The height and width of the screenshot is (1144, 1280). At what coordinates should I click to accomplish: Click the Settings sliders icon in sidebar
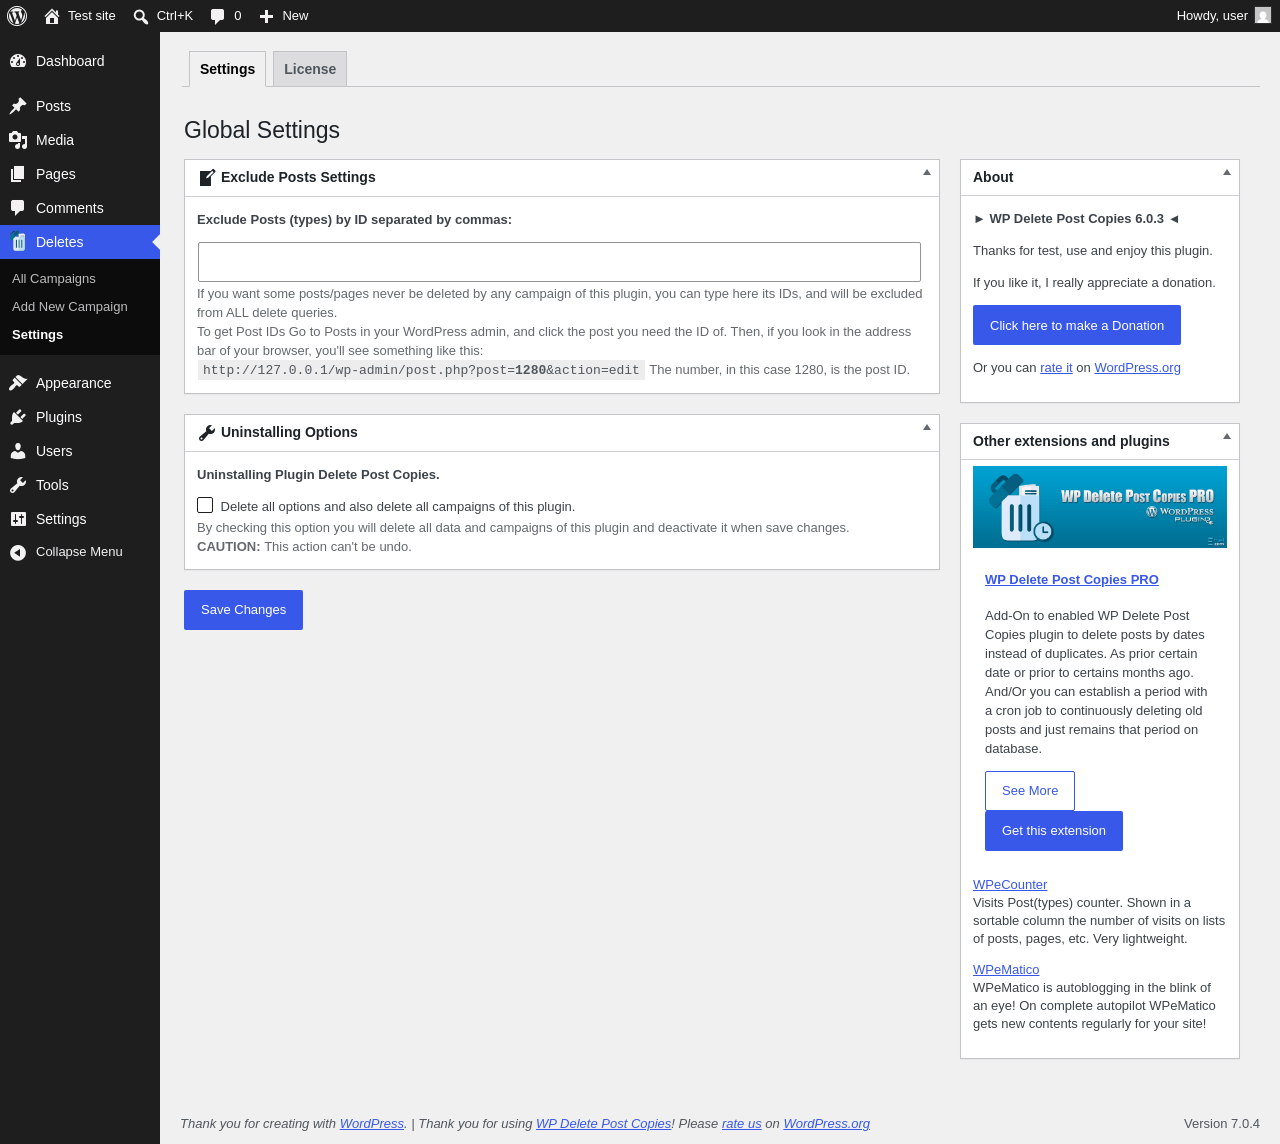click(18, 519)
